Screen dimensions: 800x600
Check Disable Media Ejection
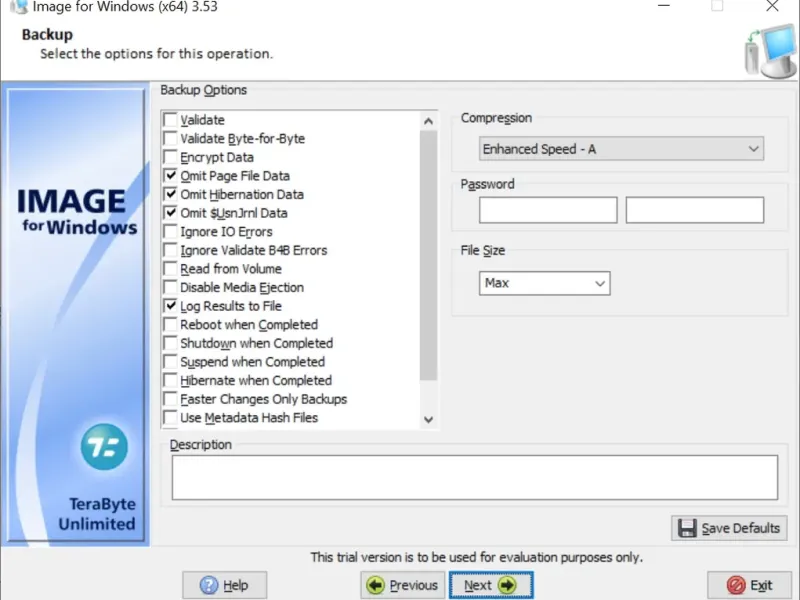pos(170,287)
